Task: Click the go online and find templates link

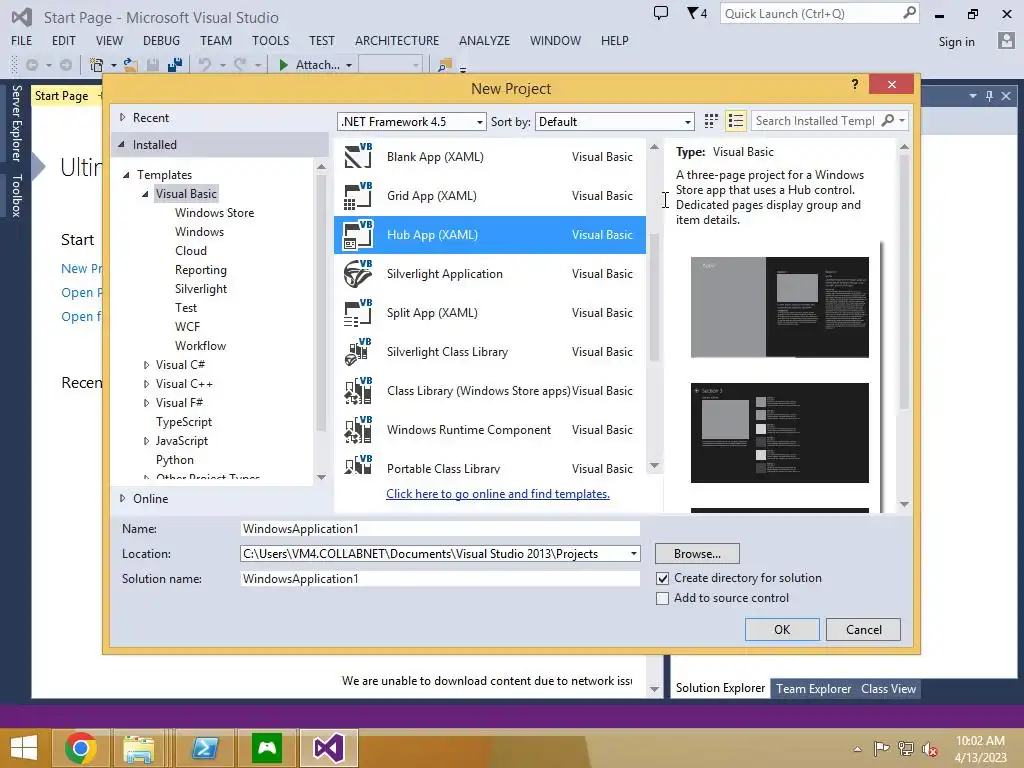Action: 498,494
